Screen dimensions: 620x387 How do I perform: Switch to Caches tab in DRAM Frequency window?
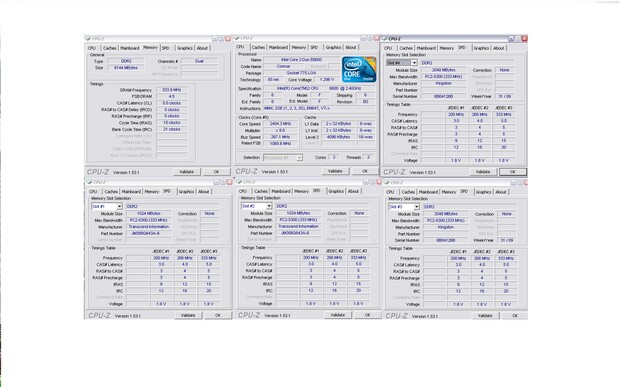[x=110, y=48]
